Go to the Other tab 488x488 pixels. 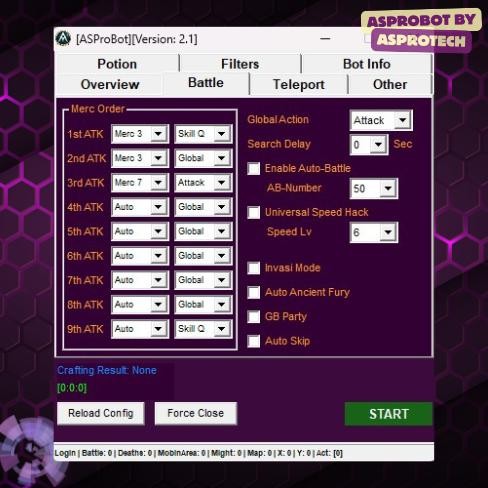390,85
